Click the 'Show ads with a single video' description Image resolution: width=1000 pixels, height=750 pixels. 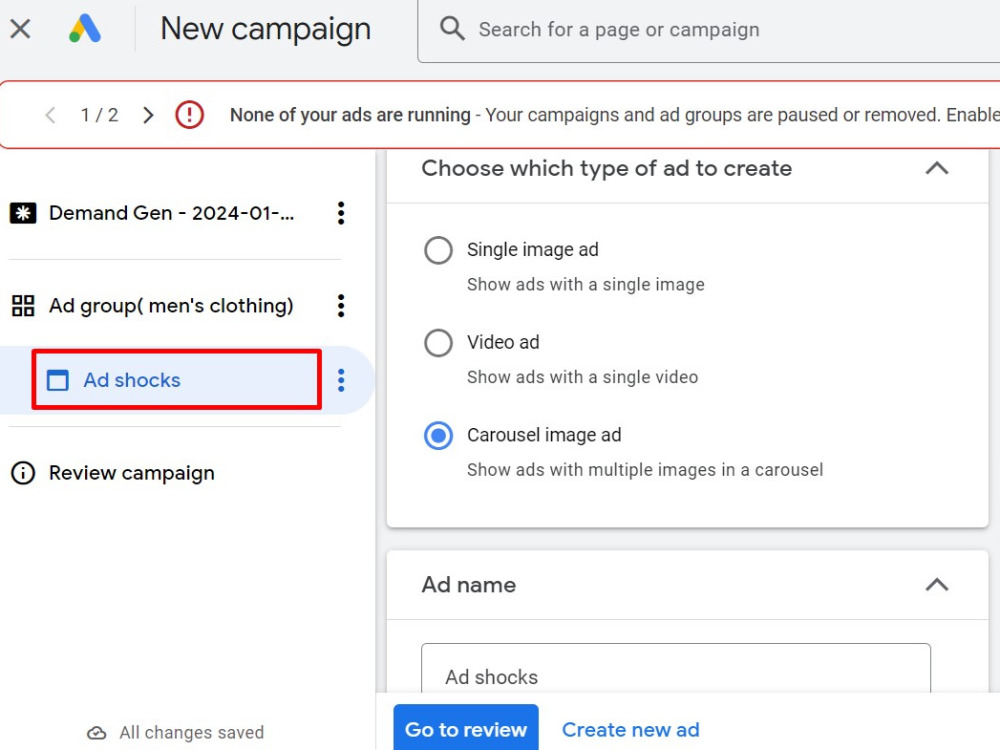(x=582, y=378)
